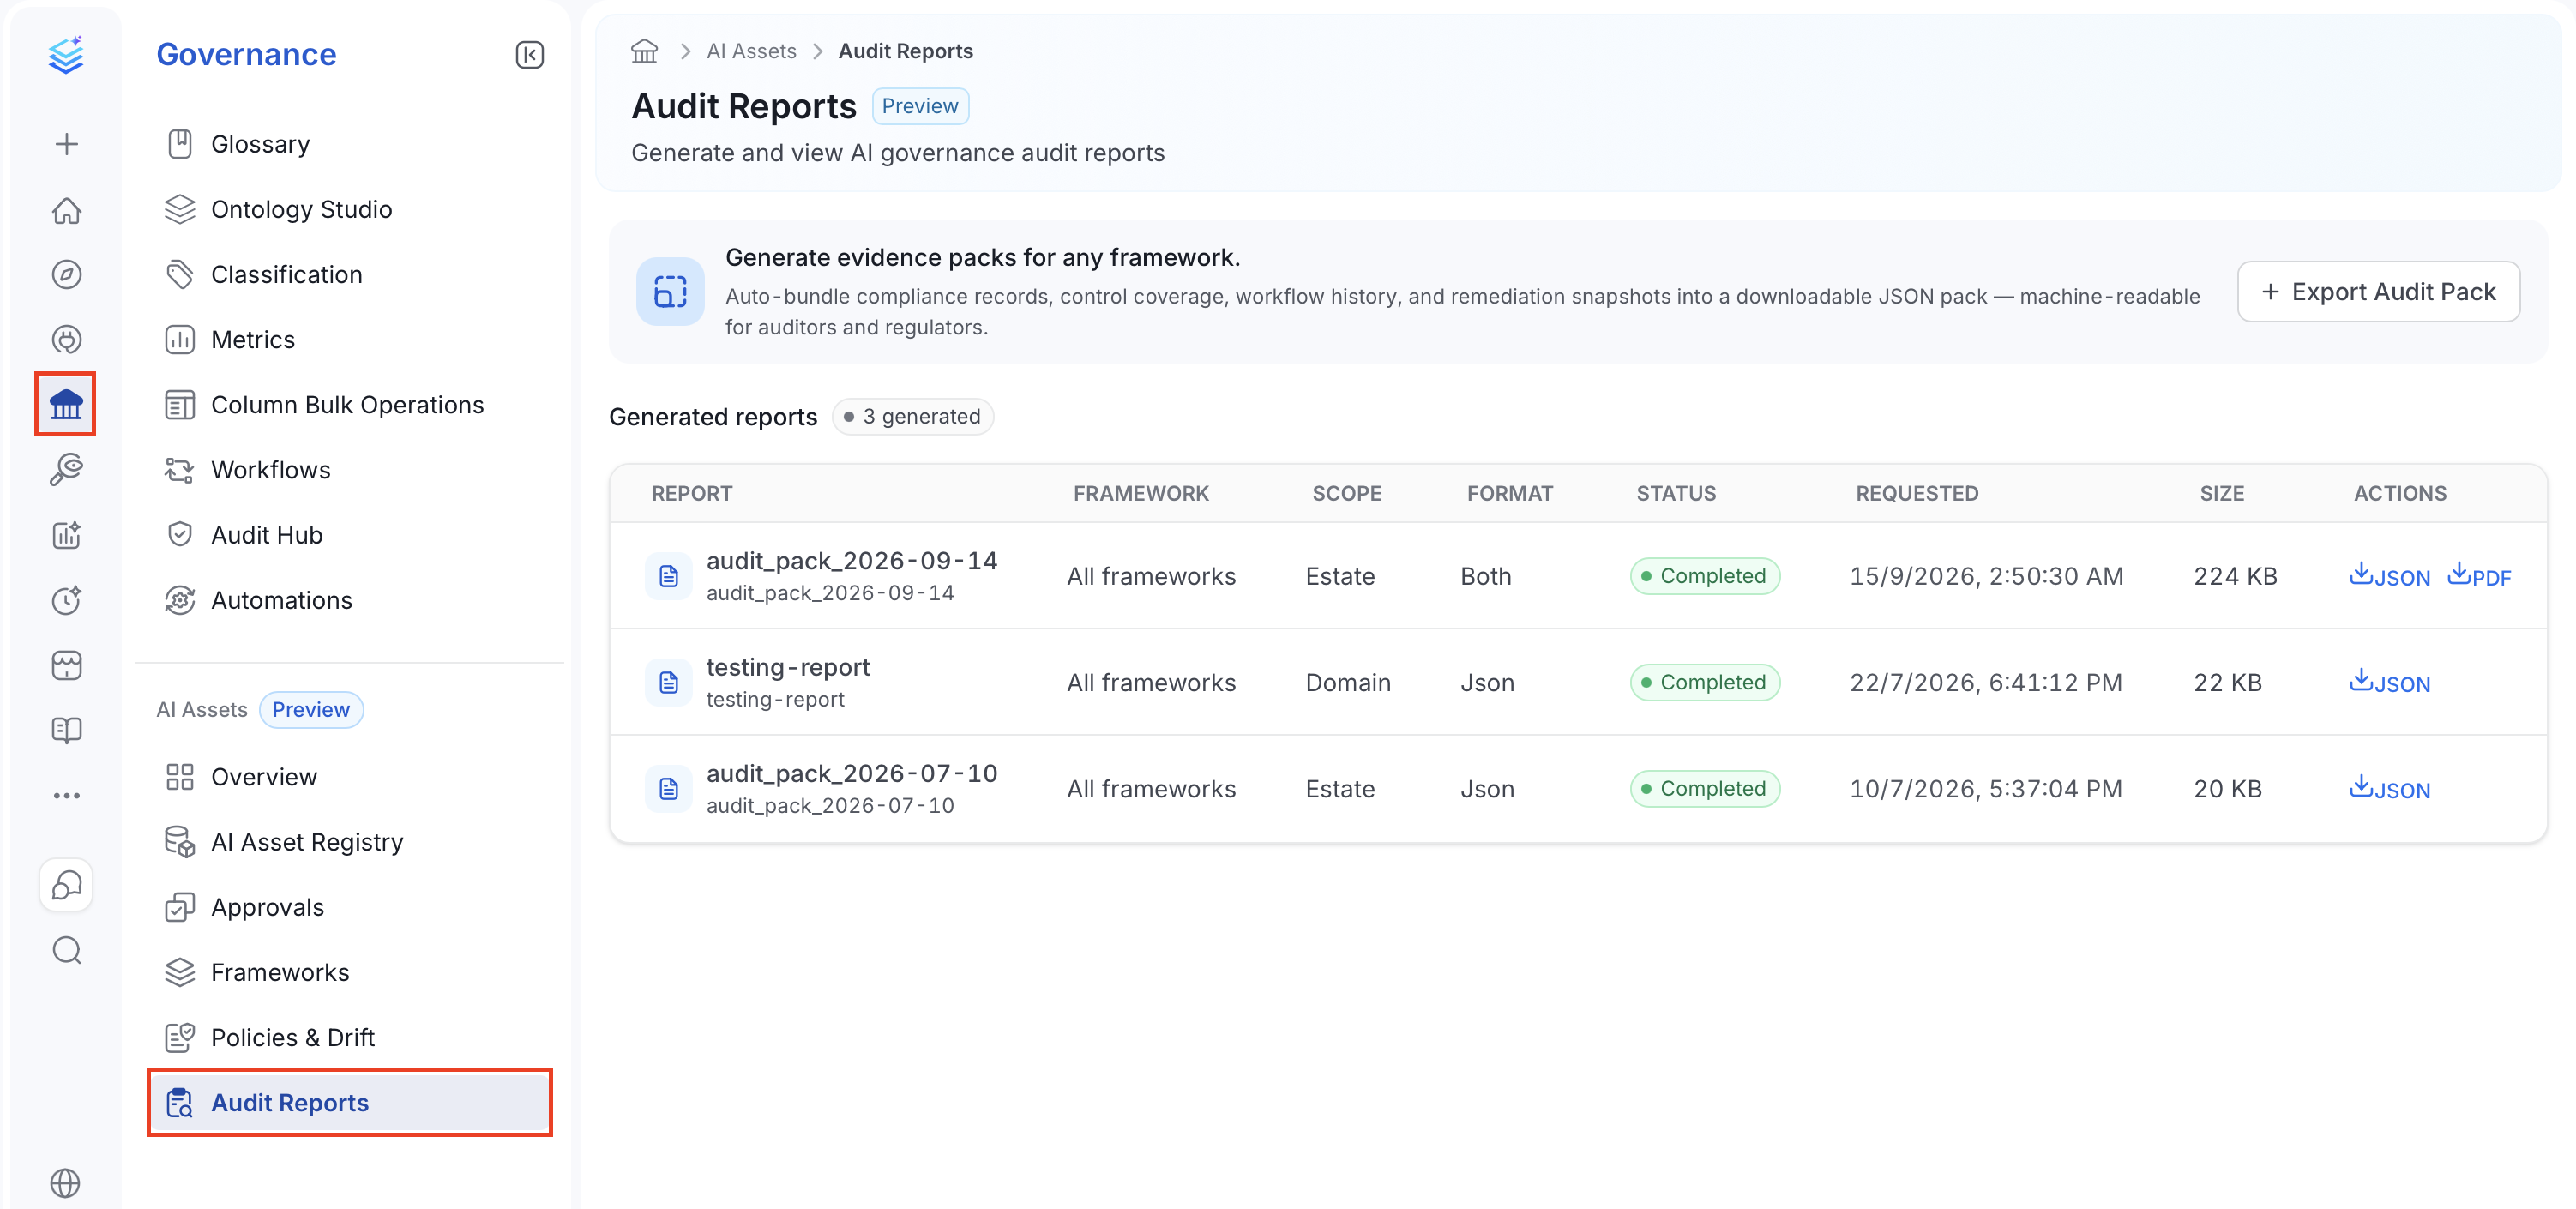Click the 3 generated badge
Image resolution: width=2576 pixels, height=1209 pixels.
point(912,416)
